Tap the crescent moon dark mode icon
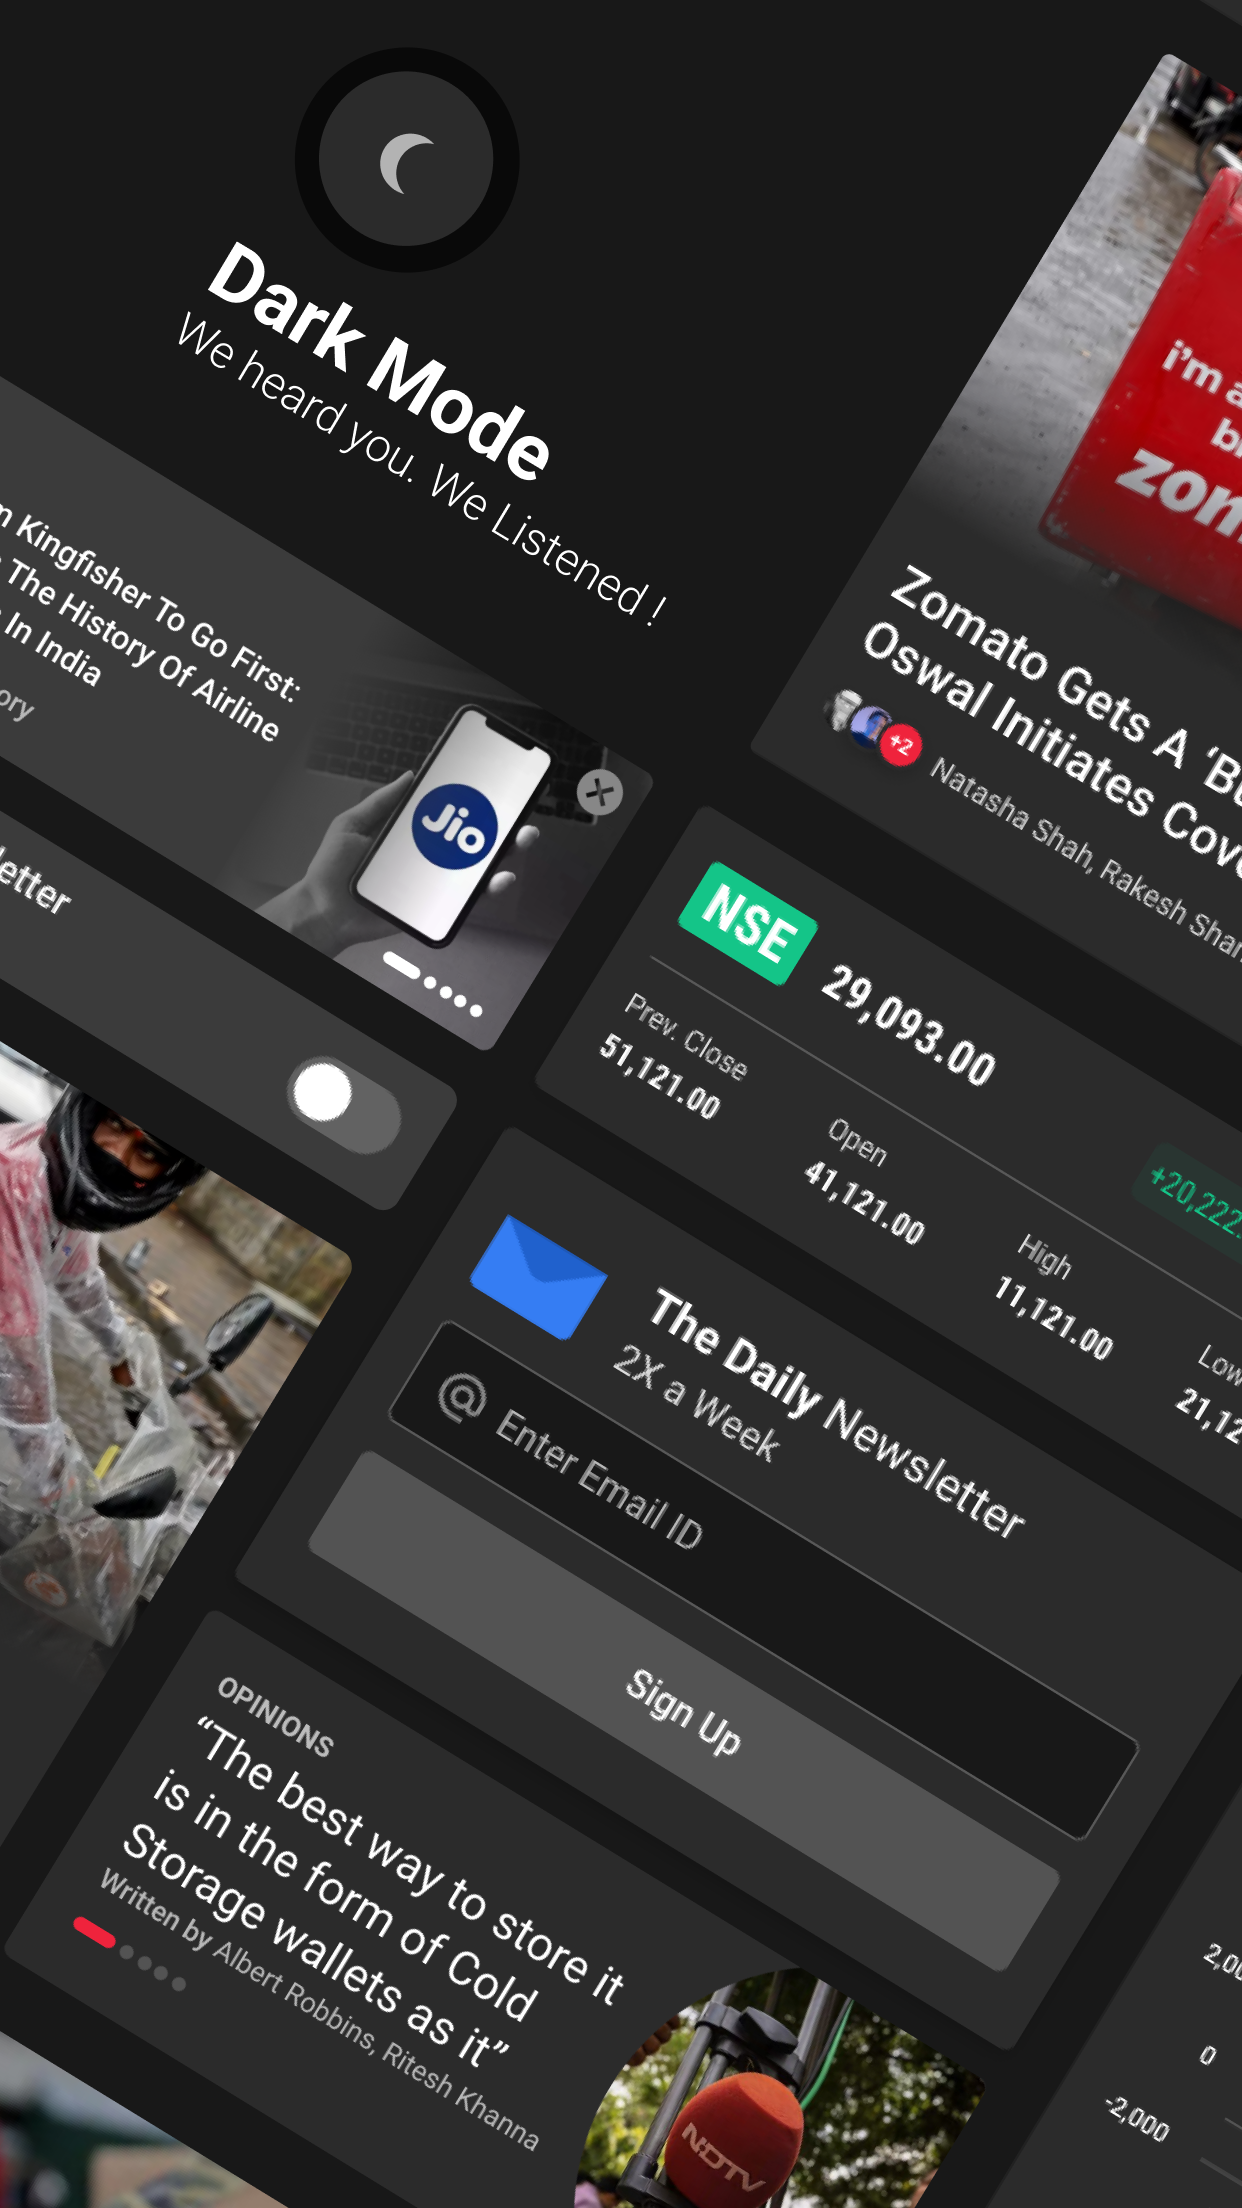Image resolution: width=1242 pixels, height=2208 pixels. pos(406,162)
